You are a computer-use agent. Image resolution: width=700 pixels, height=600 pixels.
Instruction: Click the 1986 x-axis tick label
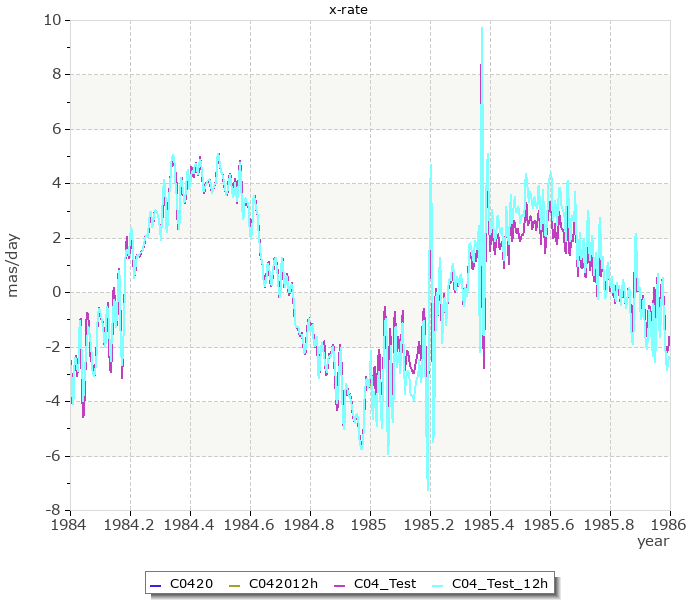669,523
